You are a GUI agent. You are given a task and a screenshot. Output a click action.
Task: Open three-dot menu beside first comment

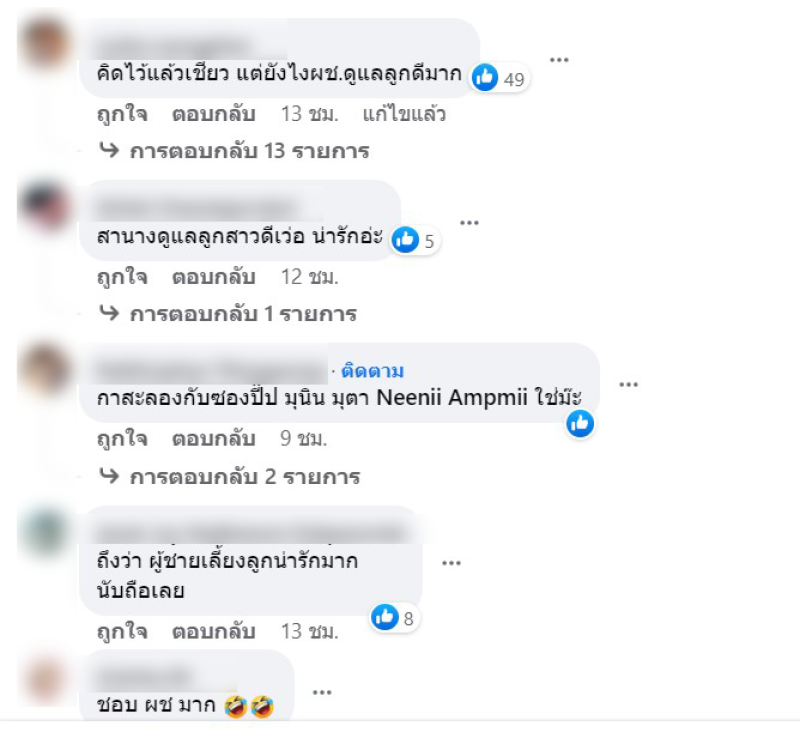click(559, 60)
